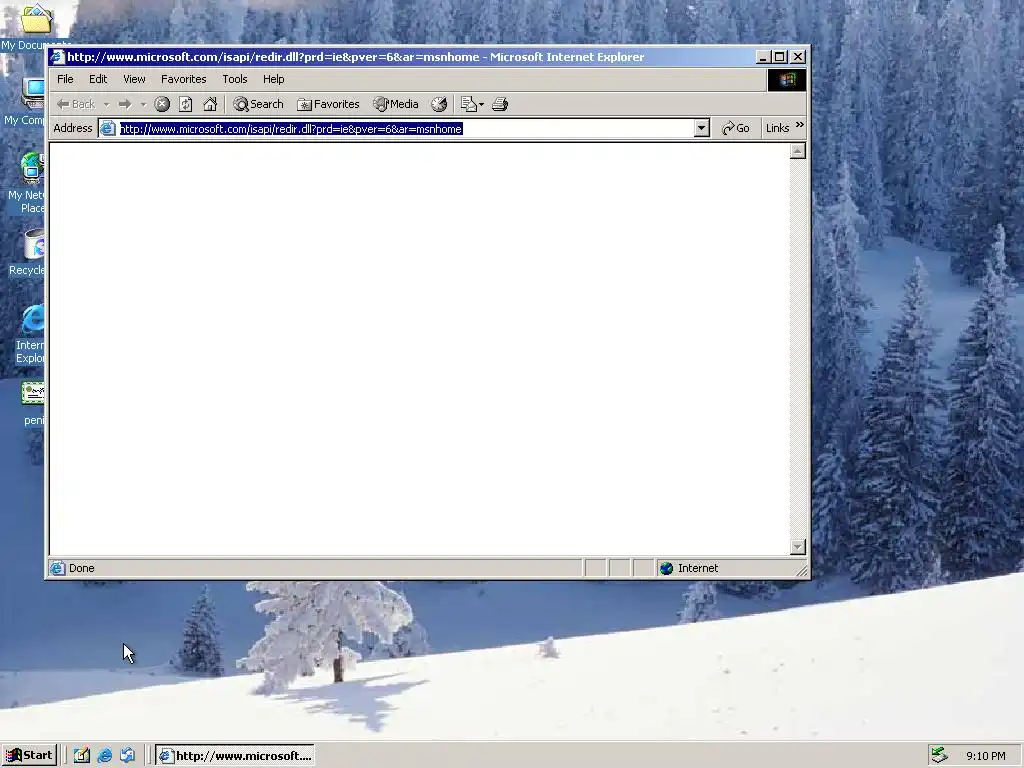1024x768 pixels.
Task: Click the page icon in Address bar
Action: pyautogui.click(x=108, y=129)
